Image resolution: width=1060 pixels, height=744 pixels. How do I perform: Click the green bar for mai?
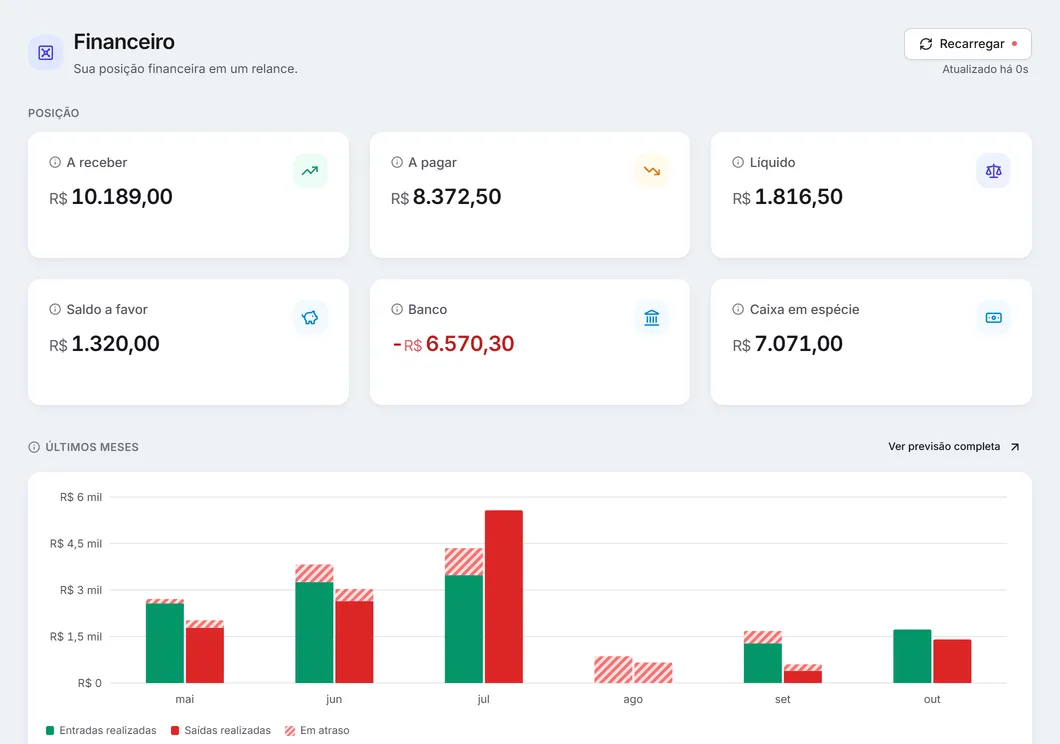tap(165, 643)
